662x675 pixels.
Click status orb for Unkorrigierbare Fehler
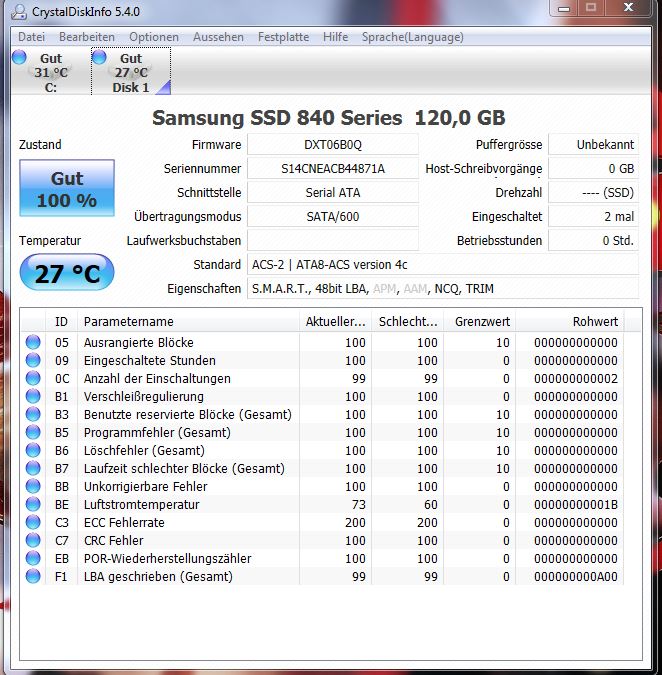(x=33, y=486)
